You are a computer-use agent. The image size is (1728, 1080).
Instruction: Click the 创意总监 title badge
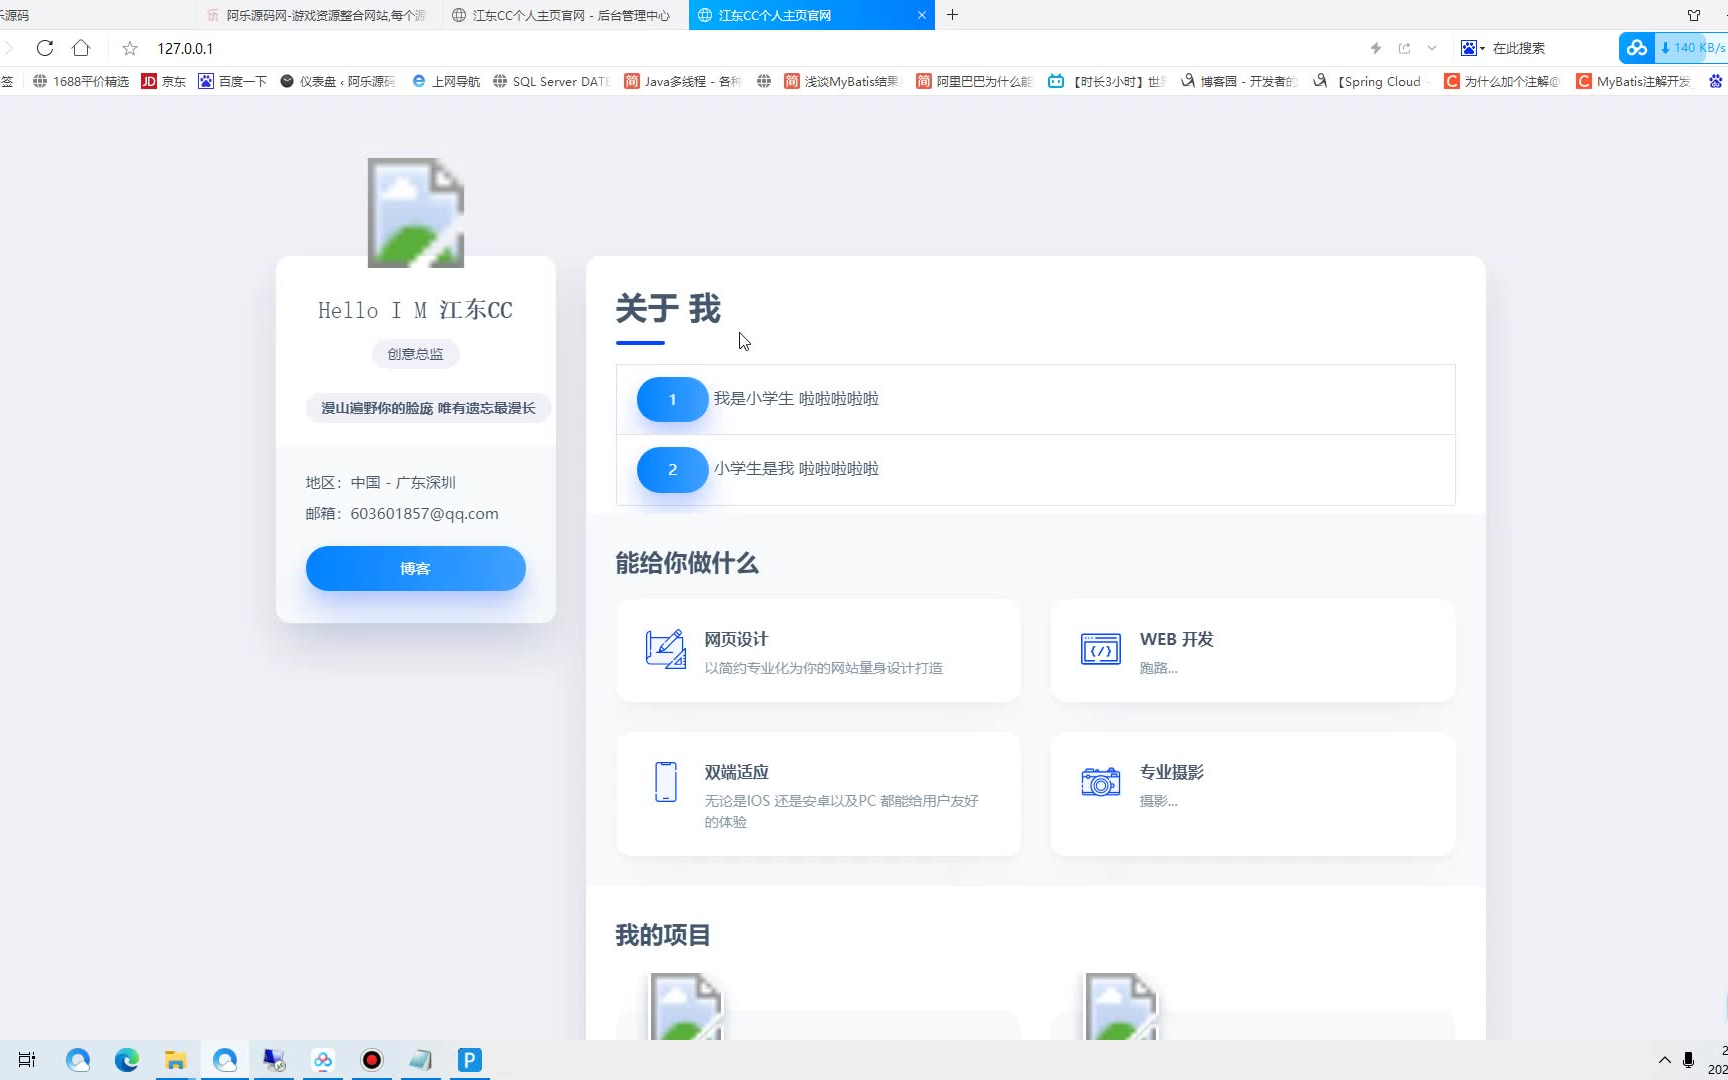coord(415,354)
